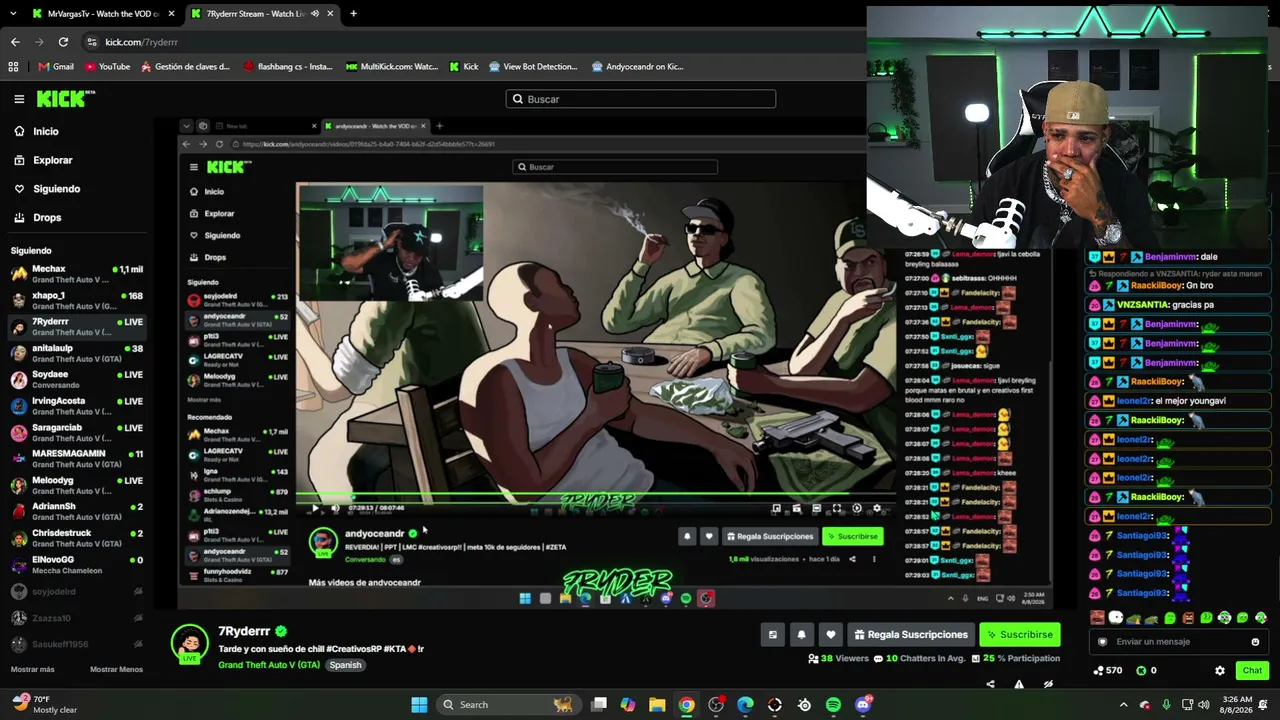Follow 7Ryderrr with the heart icon
The width and height of the screenshot is (1280, 720).
coord(830,635)
